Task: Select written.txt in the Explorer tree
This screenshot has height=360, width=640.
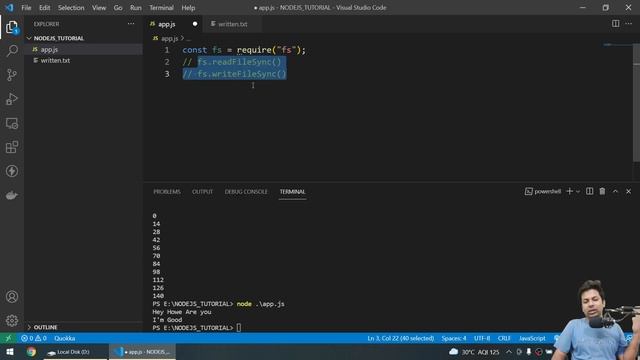Action: pyautogui.click(x=83, y=60)
